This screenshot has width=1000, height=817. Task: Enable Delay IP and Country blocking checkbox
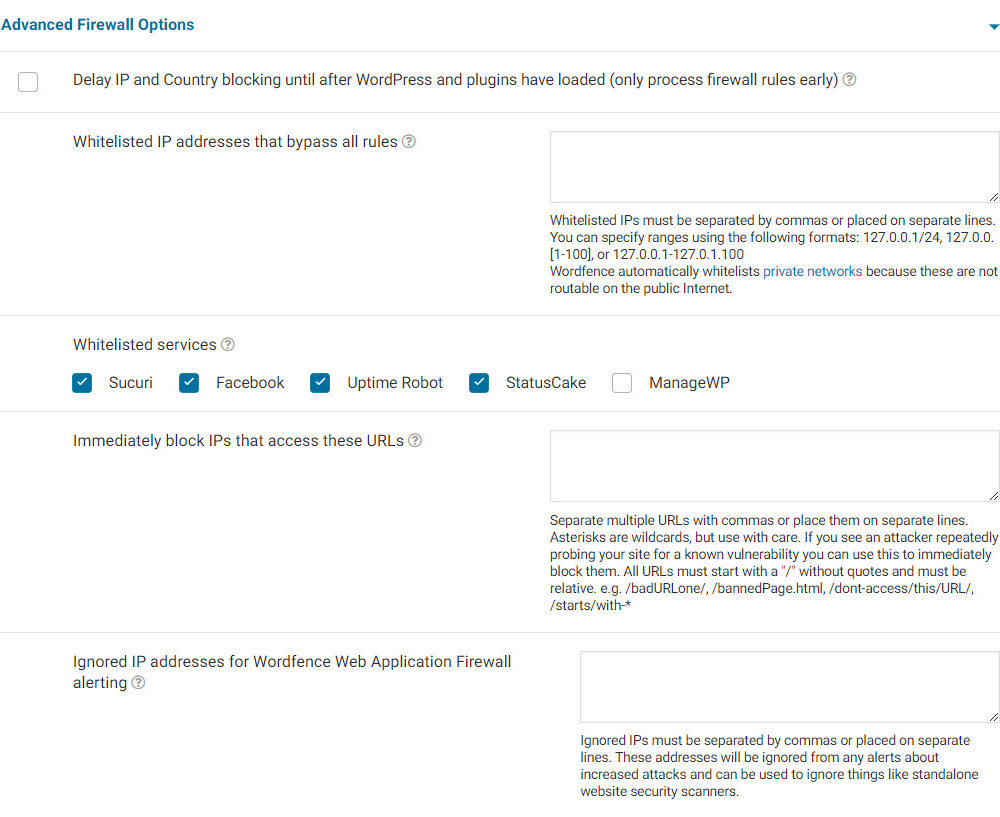coord(28,82)
